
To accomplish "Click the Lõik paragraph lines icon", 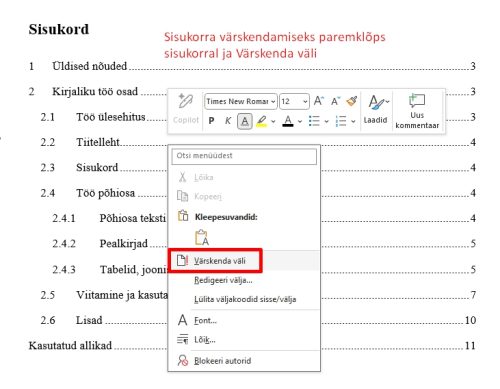I will 182,339.
